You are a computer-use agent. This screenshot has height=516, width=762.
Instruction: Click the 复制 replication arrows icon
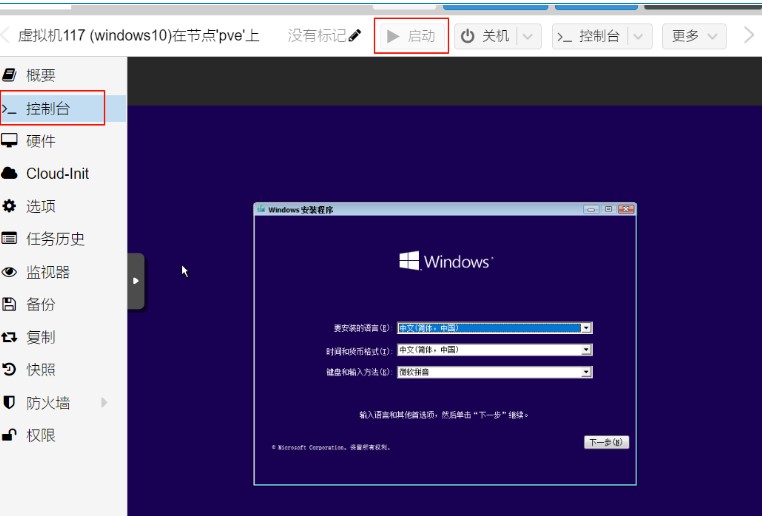[10, 337]
